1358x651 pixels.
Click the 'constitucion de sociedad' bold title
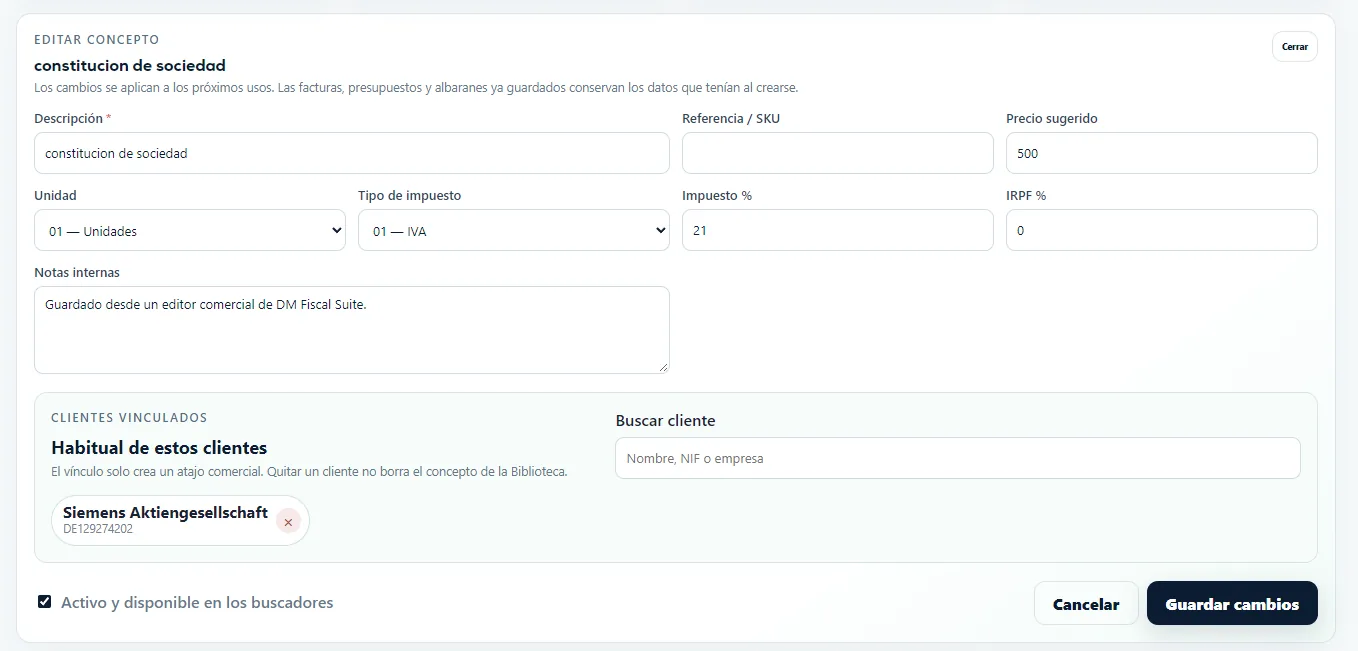coord(130,65)
